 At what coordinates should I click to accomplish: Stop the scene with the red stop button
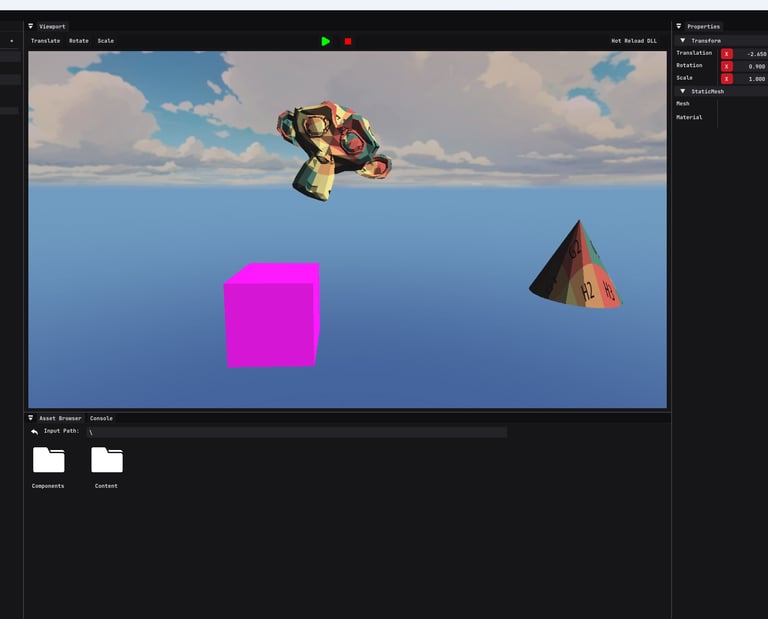pos(348,42)
